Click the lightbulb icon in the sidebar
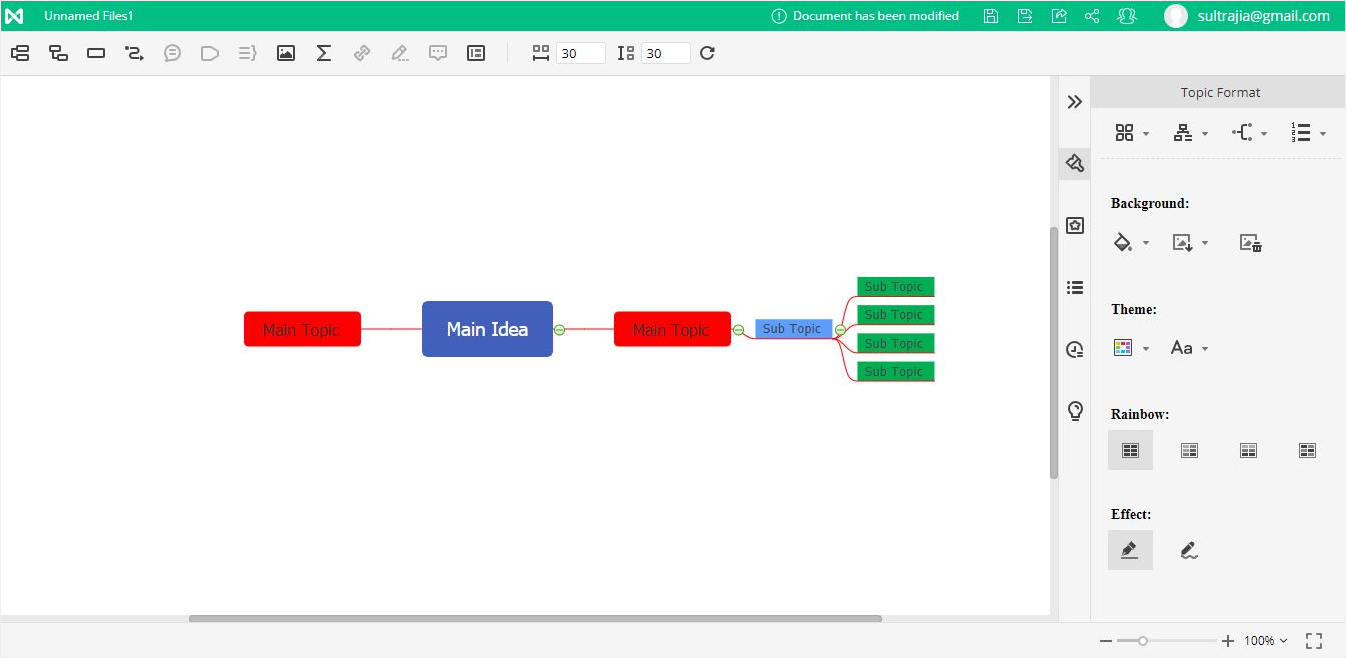The width and height of the screenshot is (1346, 658). click(x=1075, y=410)
